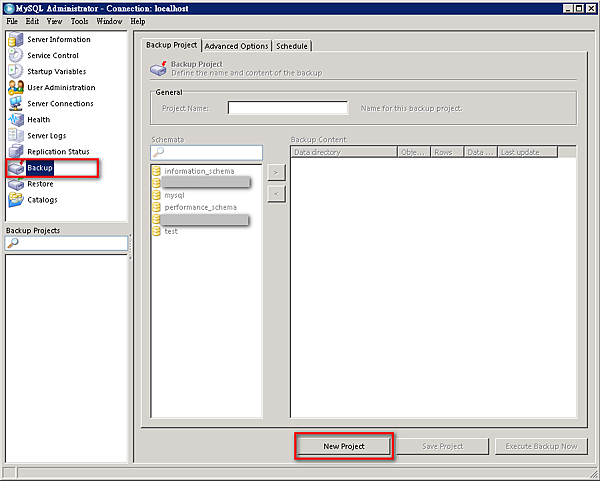Screen dimensions: 600x481
Task: Select Health in the sidebar
Action: click(x=39, y=120)
